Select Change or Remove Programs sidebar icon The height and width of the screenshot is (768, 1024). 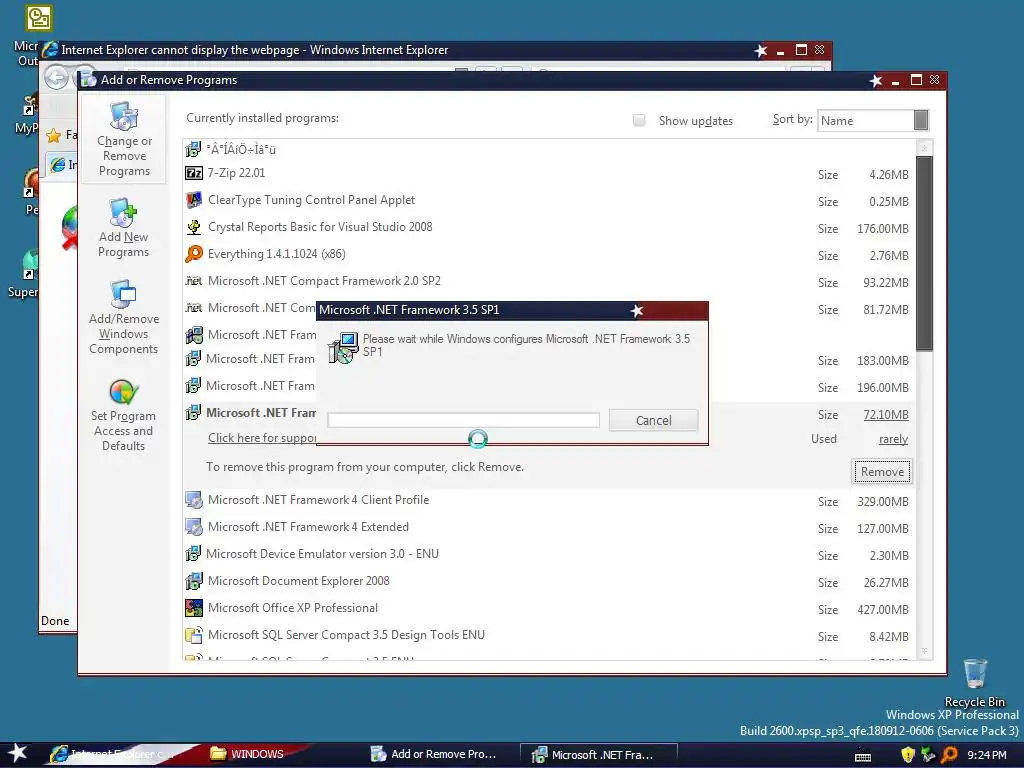[123, 117]
